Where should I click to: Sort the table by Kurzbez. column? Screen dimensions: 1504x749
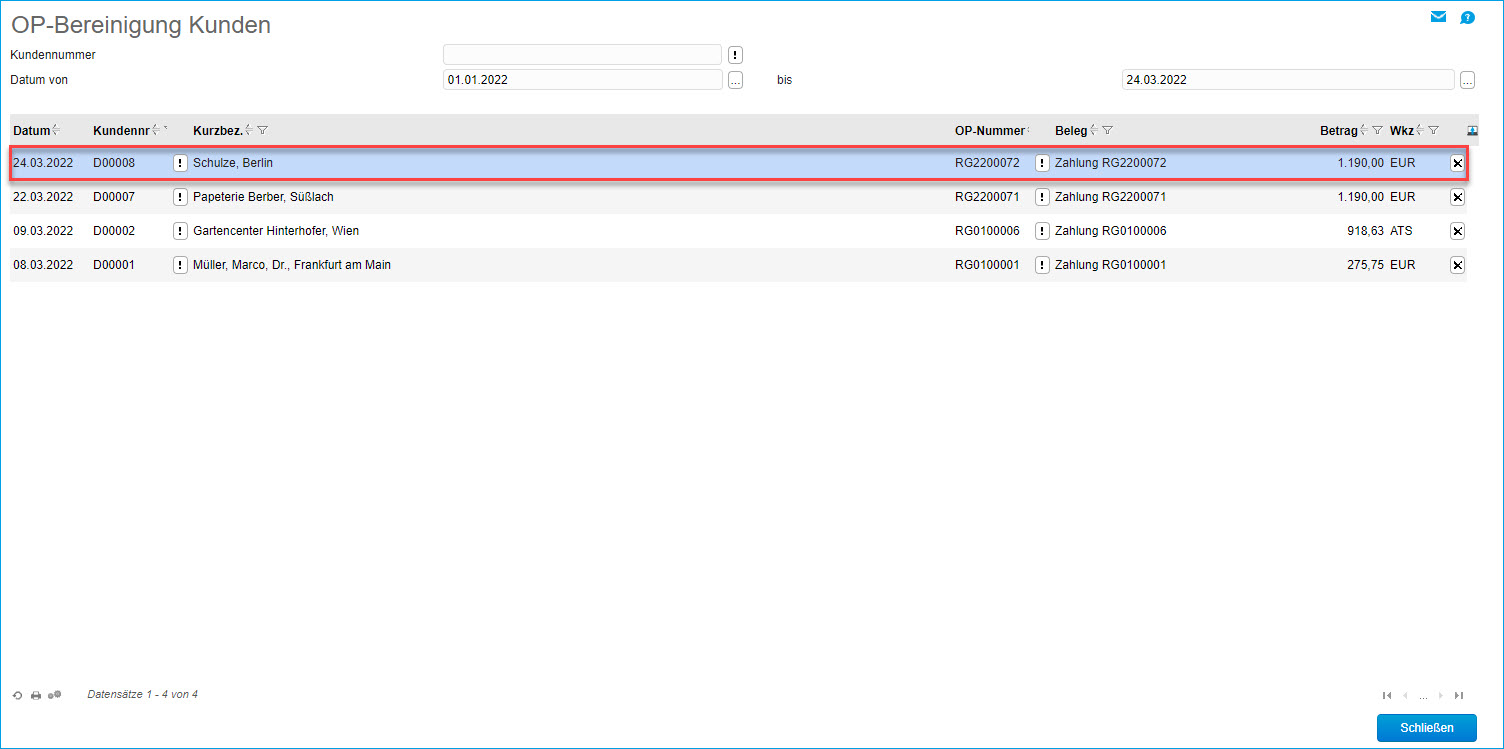point(249,130)
